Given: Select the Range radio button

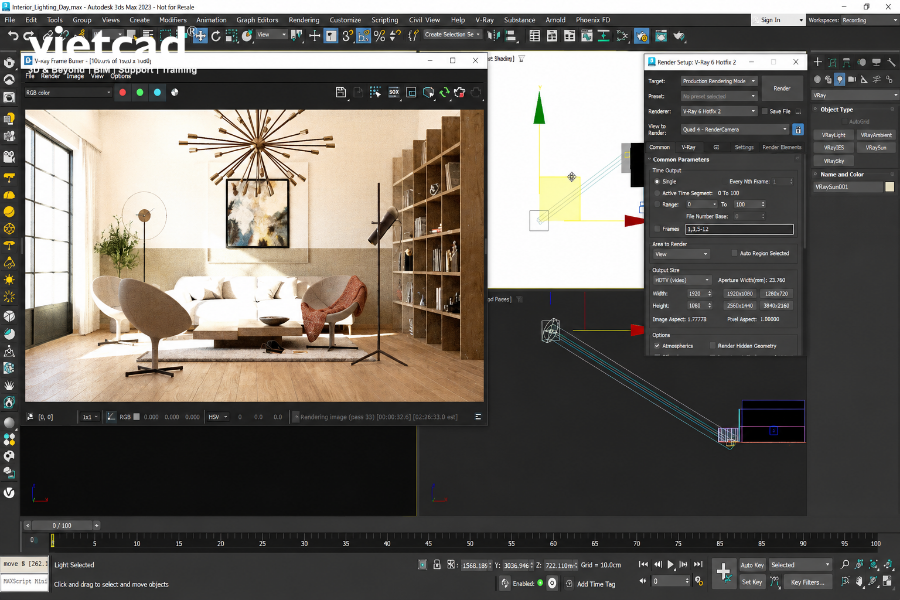Looking at the screenshot, I should [657, 204].
